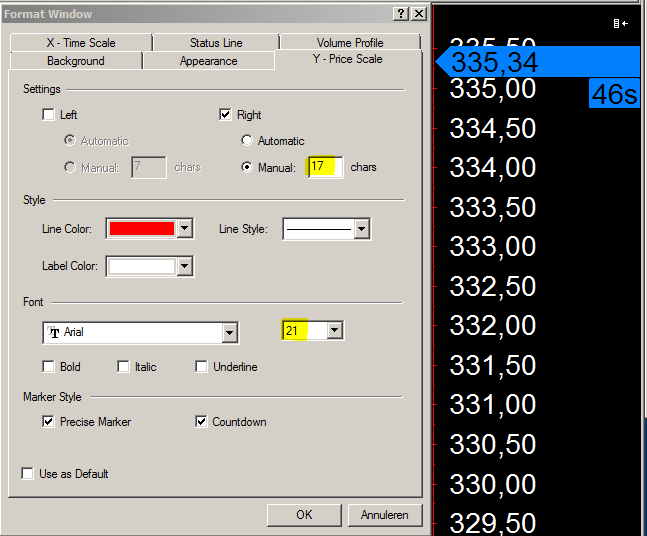Click the left Manual chars field showing 7
647x536 pixels.
pos(149,167)
